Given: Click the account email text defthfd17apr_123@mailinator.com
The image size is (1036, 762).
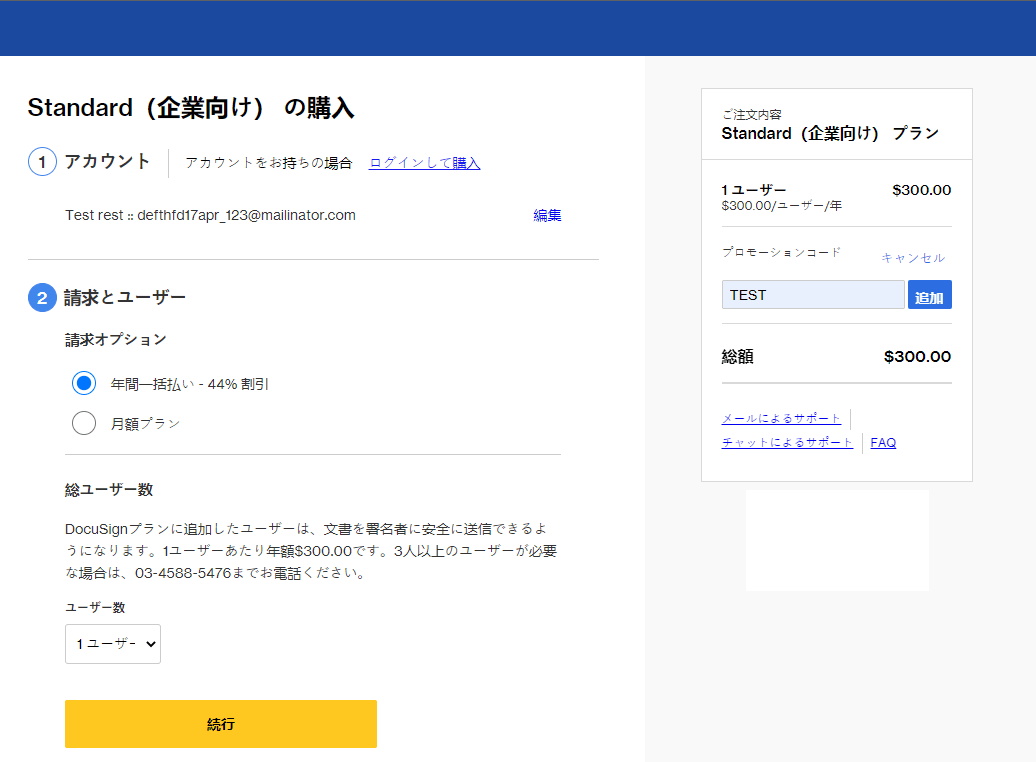Looking at the screenshot, I should tap(246, 215).
